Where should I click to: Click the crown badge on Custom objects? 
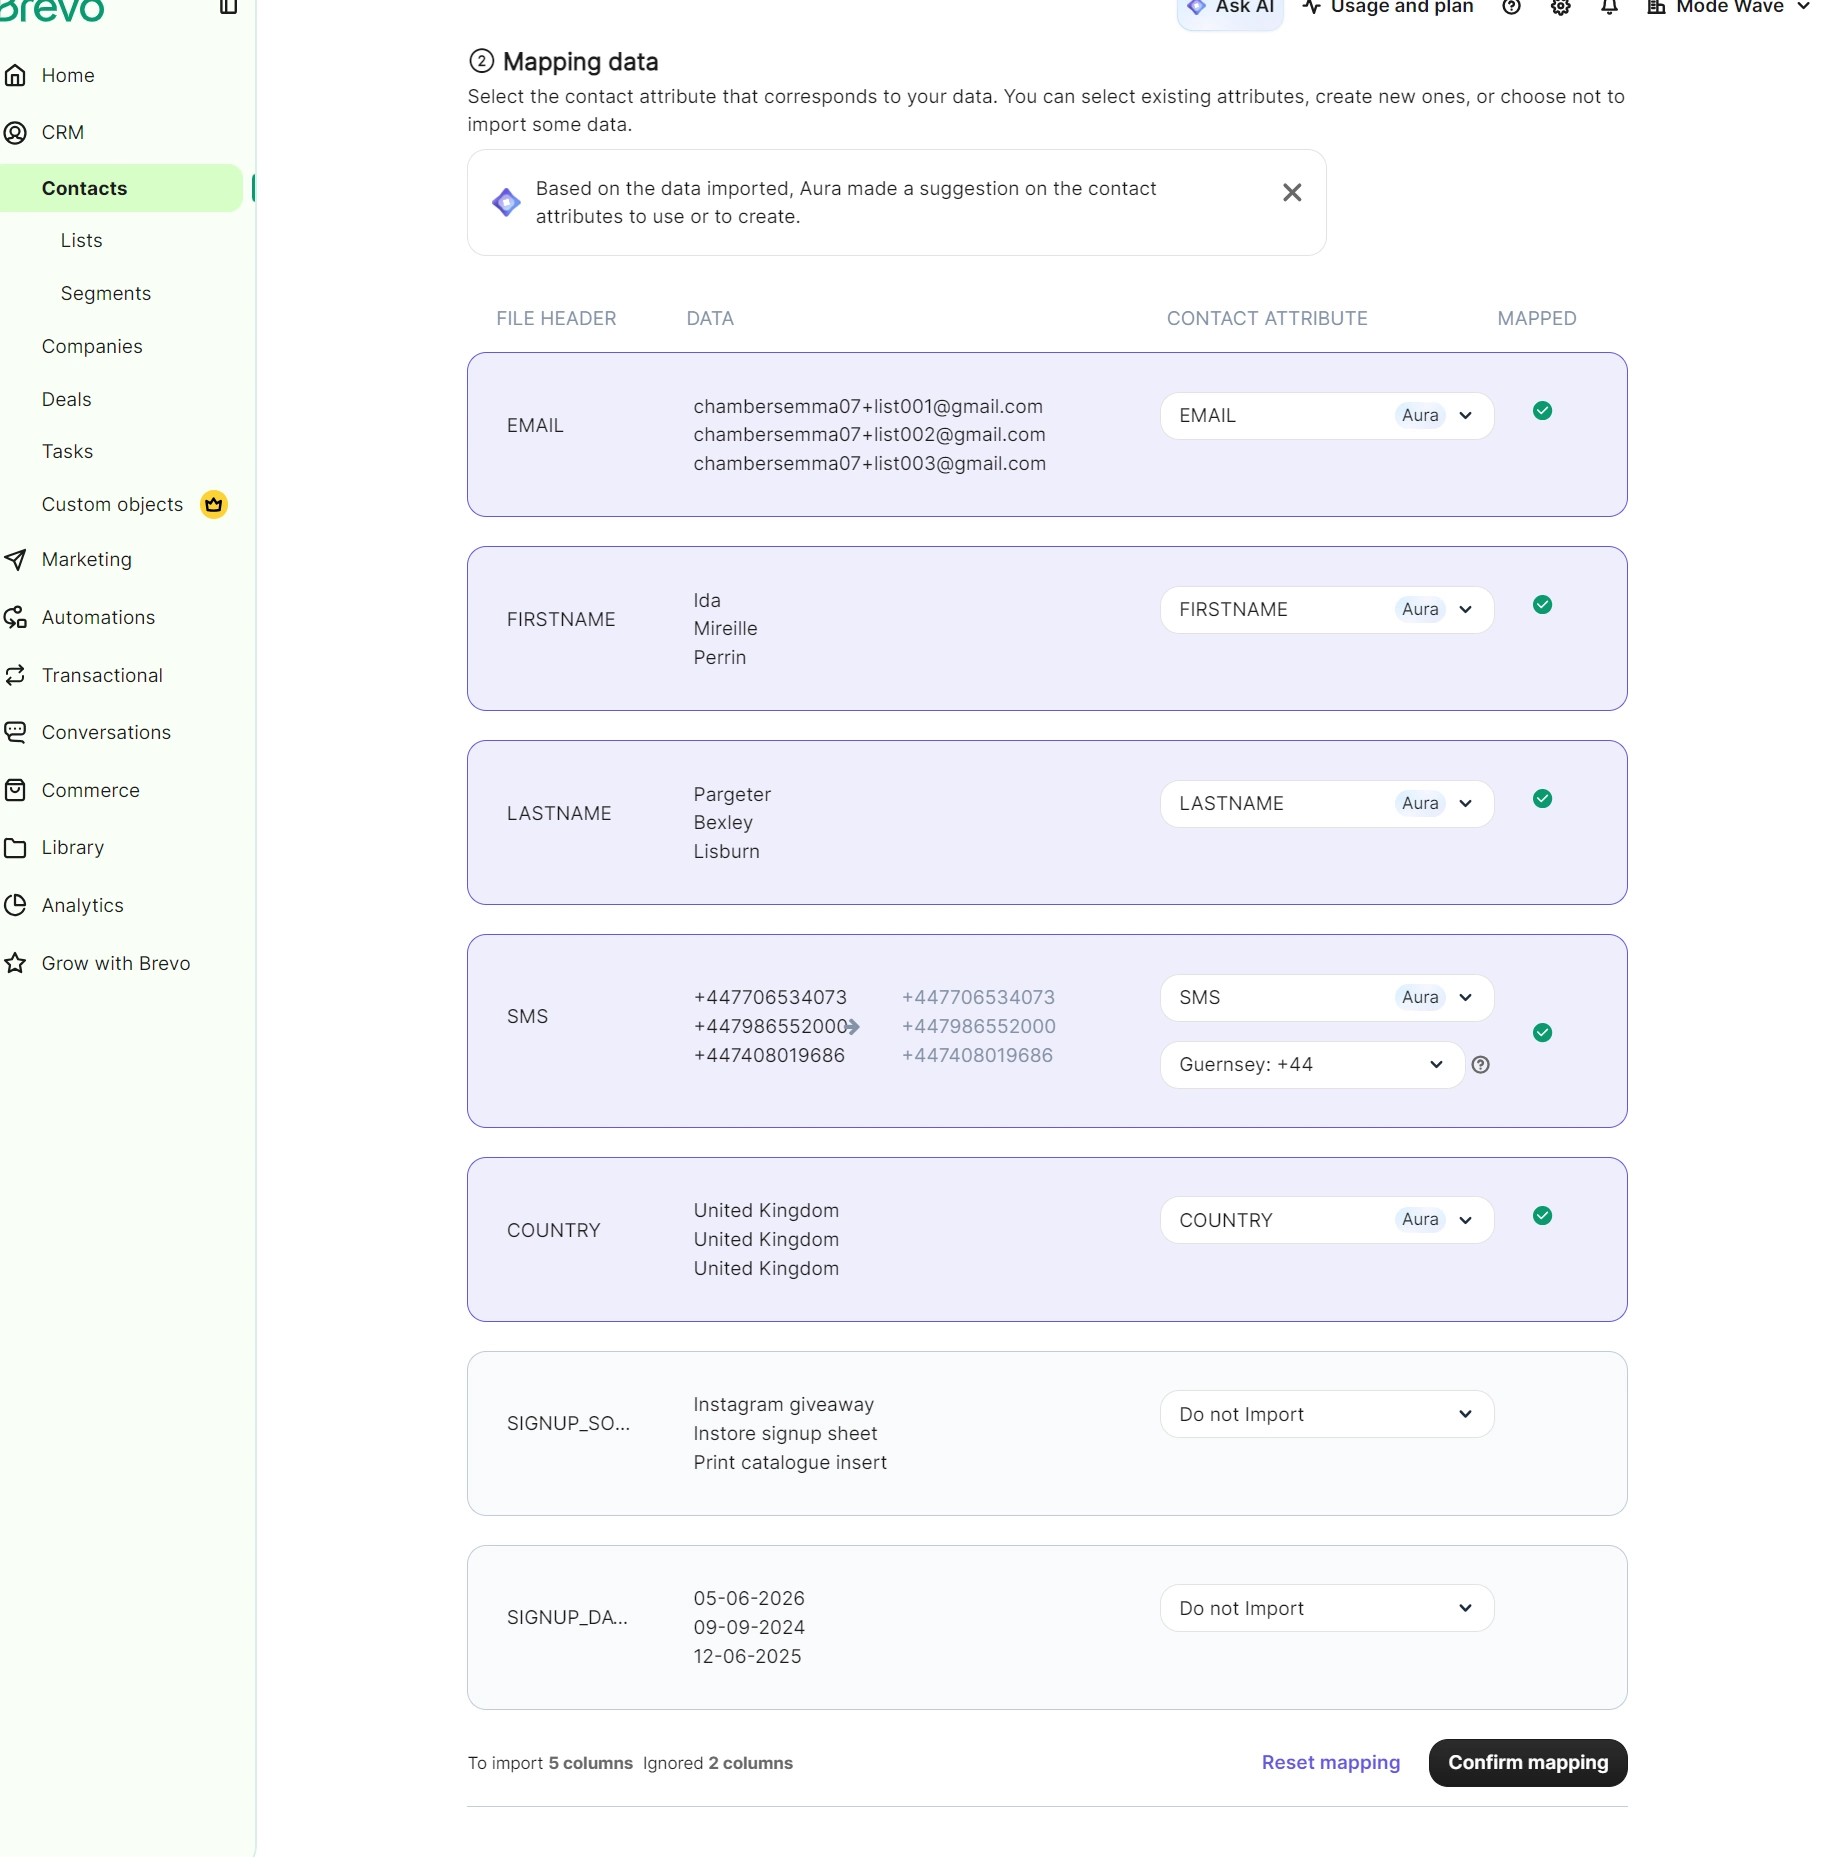(x=214, y=504)
